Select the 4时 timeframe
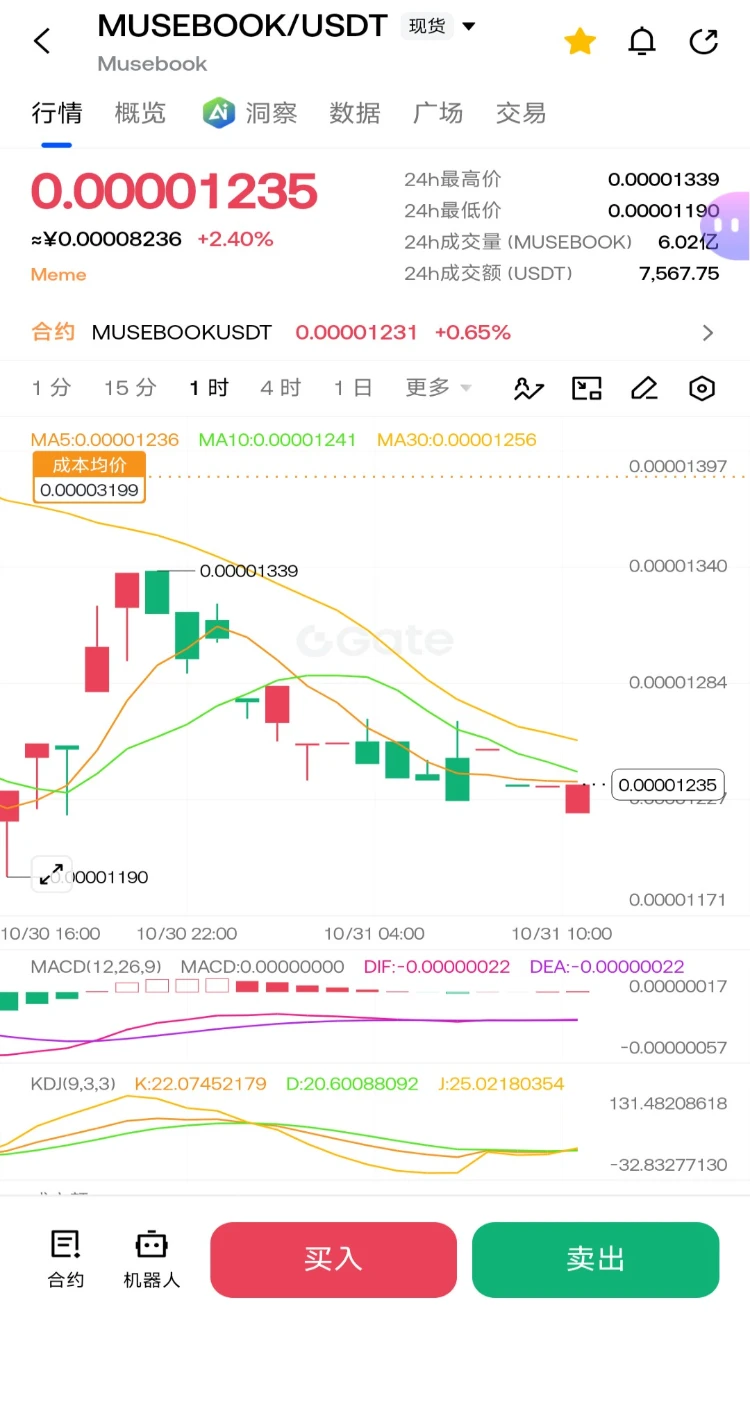The height and width of the screenshot is (1407, 750). [281, 388]
